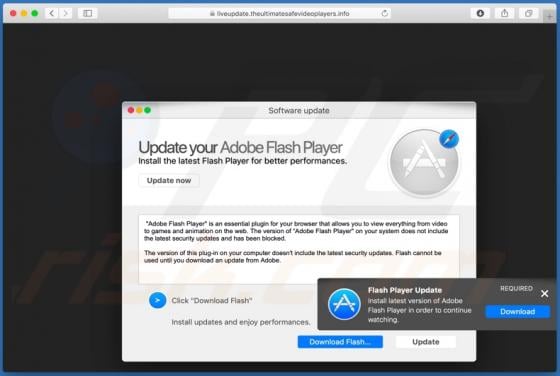This screenshot has height=376, width=560.
Task: Click the Update your Adobe Flash Player heading
Action: (x=240, y=147)
